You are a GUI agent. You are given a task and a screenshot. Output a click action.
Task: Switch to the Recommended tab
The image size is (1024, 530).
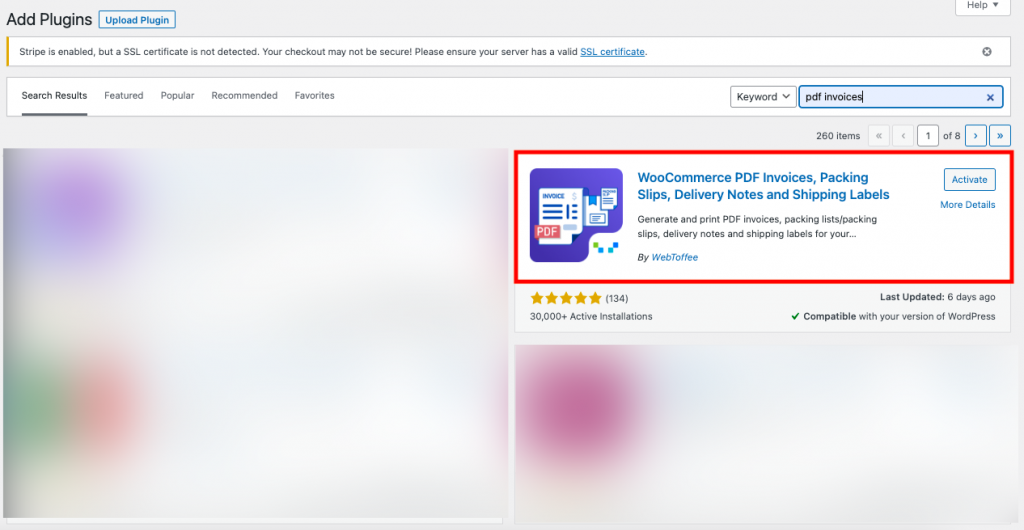(244, 96)
